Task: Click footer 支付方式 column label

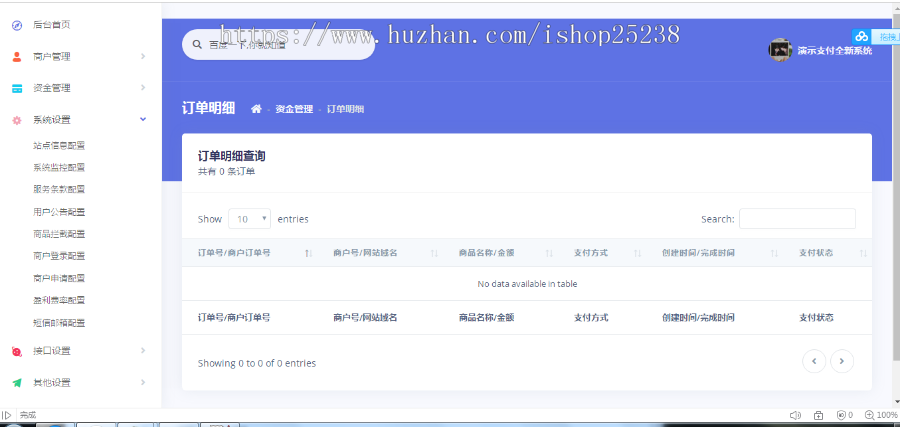Action: point(591,317)
